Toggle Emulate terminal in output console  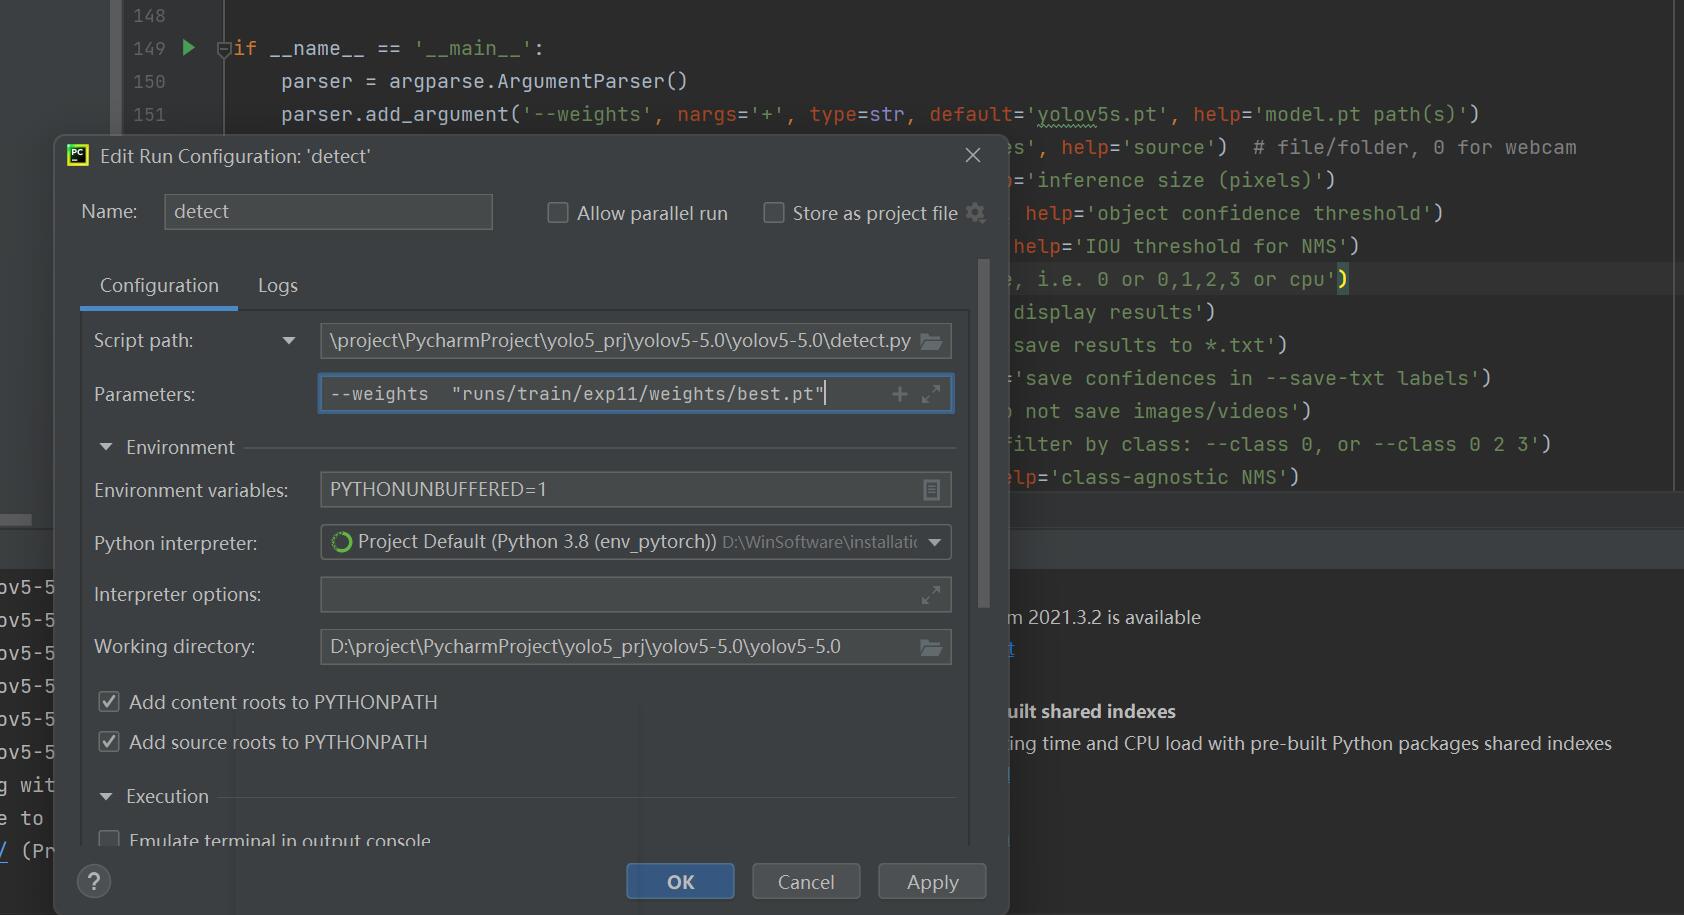[x=109, y=838]
